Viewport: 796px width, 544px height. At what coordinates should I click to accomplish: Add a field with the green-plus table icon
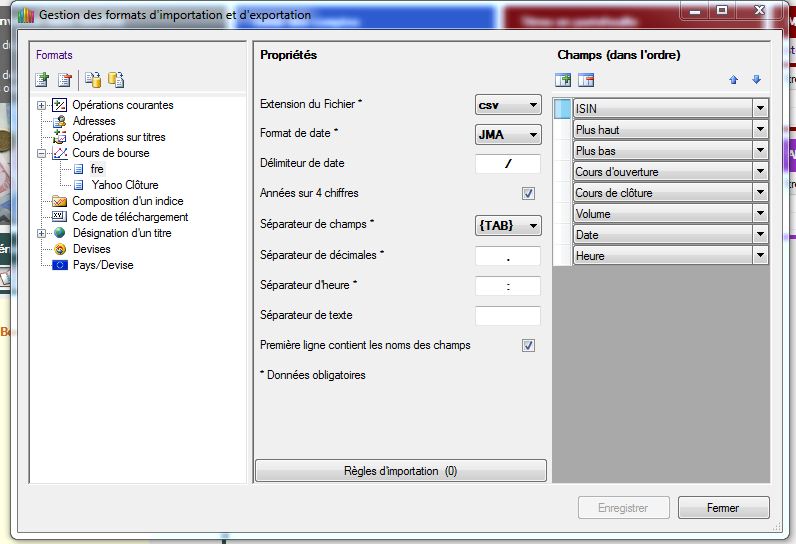pos(563,80)
